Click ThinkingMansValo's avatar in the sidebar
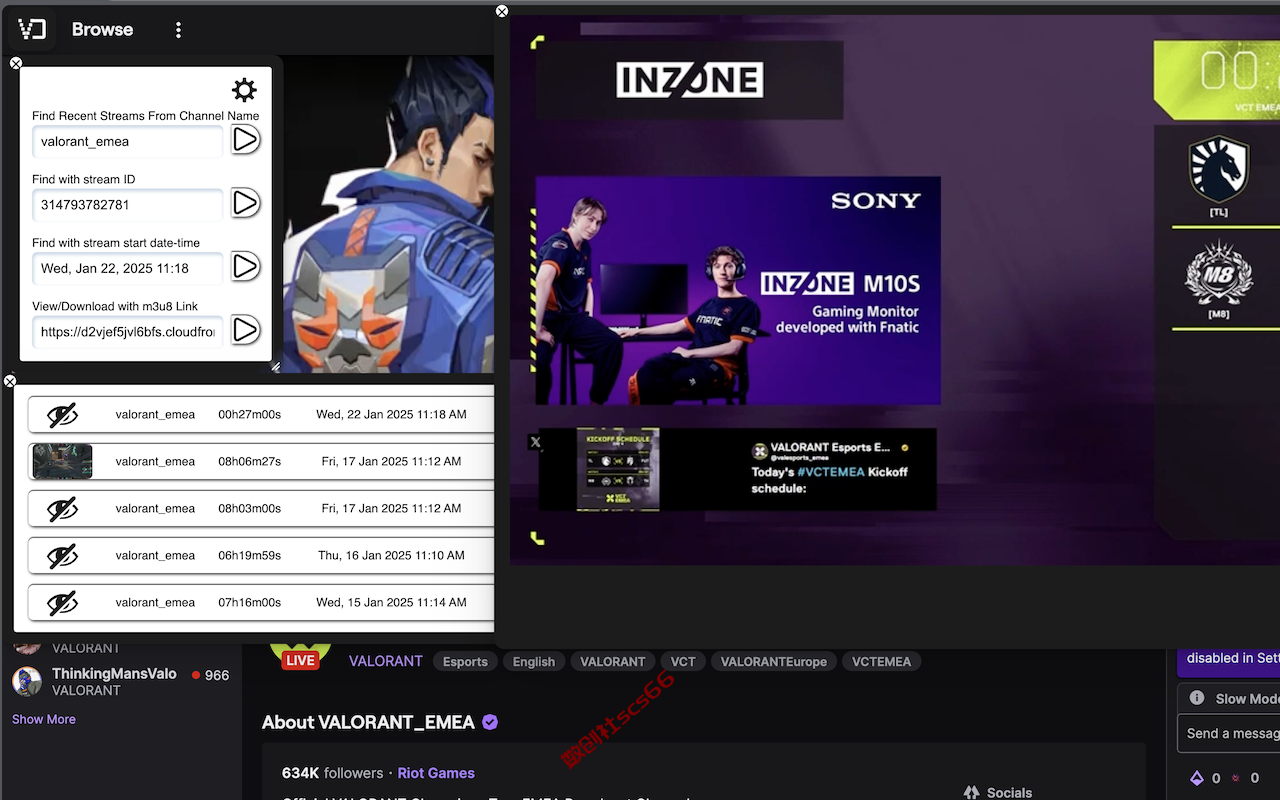Image resolution: width=1280 pixels, height=800 pixels. [27, 682]
